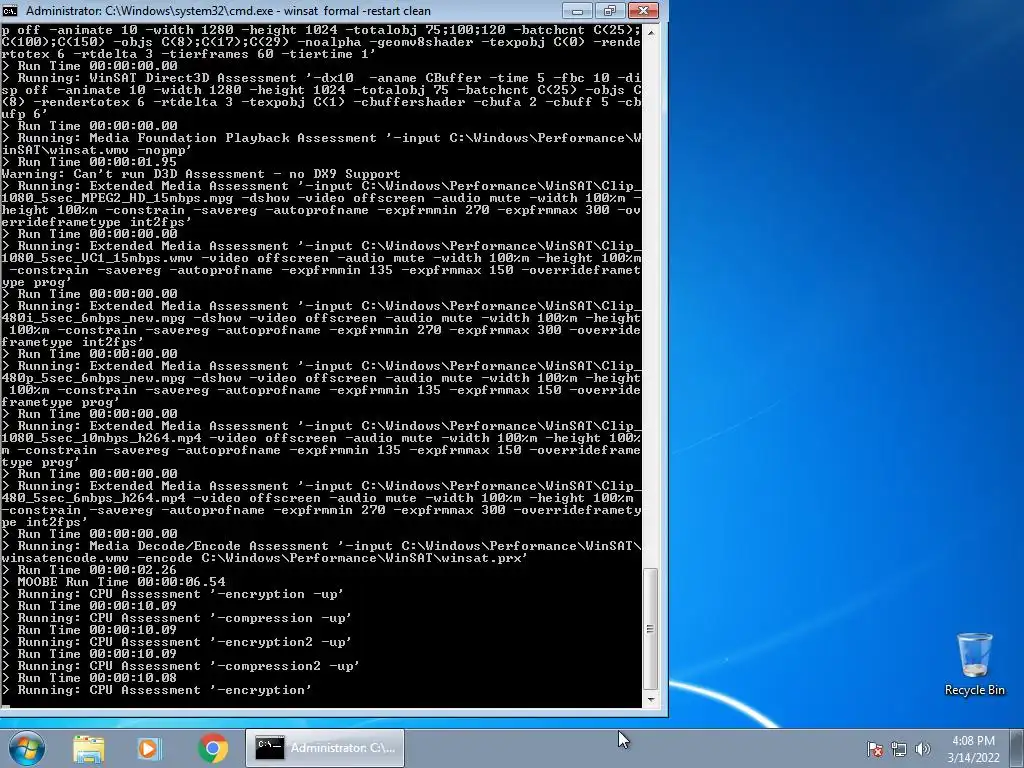Click the 'Run Time 00:00:02.26' line
Viewport: 1024px width, 768px height.
89,570
